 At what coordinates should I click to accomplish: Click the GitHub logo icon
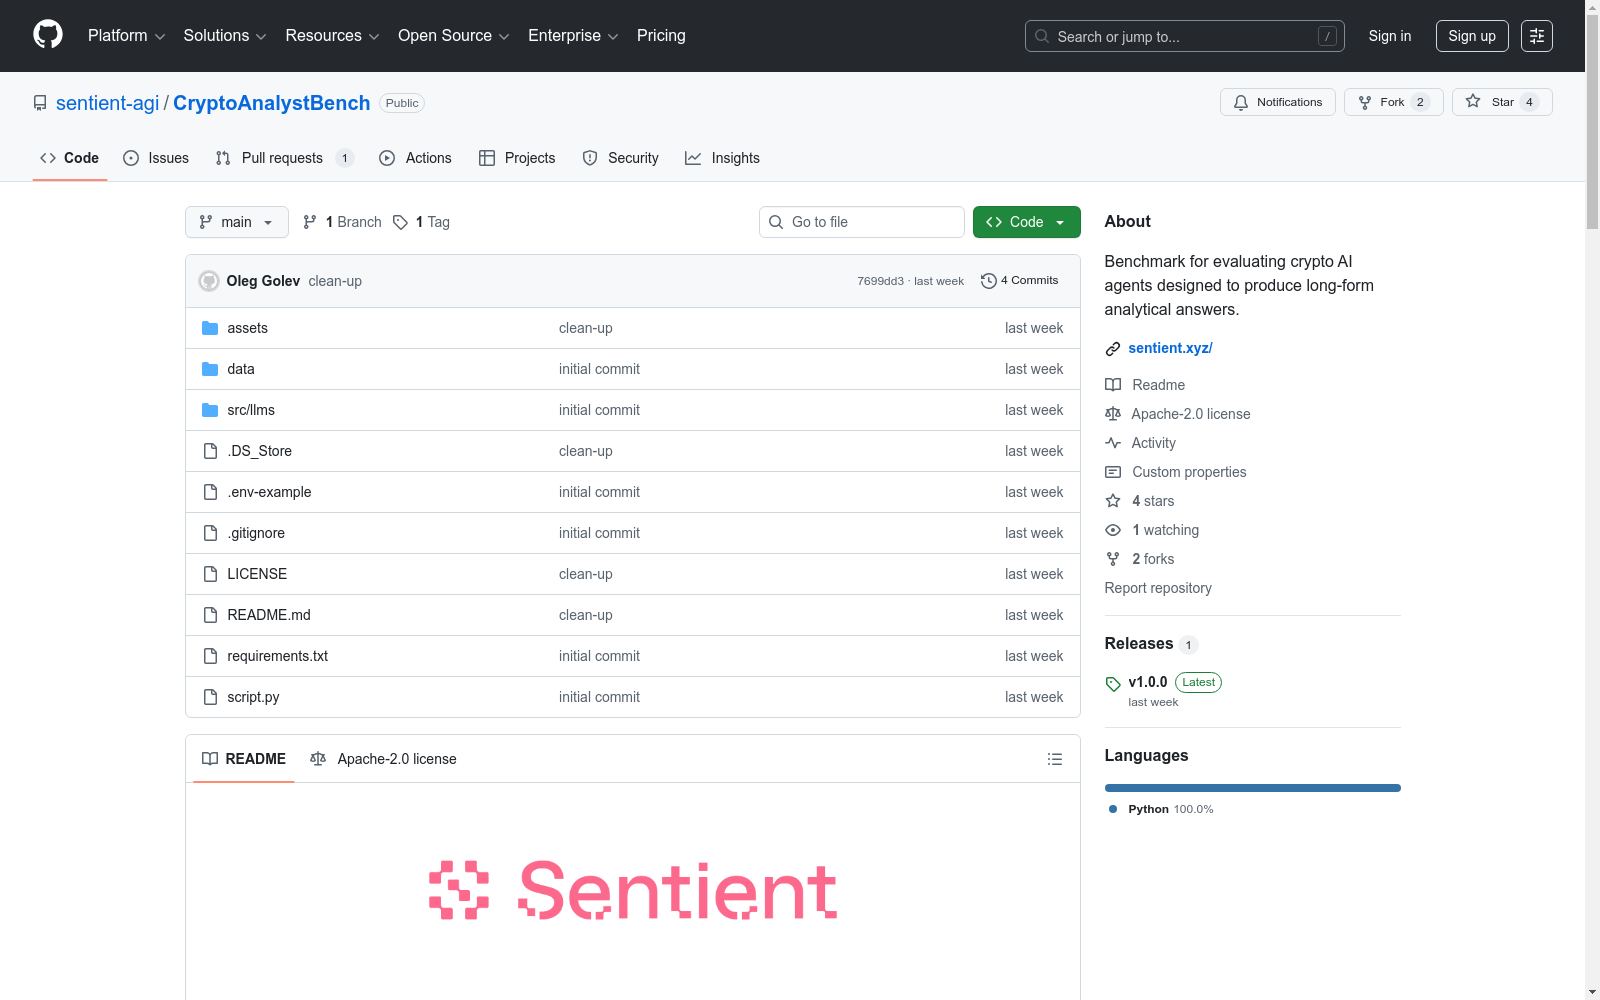coord(48,35)
